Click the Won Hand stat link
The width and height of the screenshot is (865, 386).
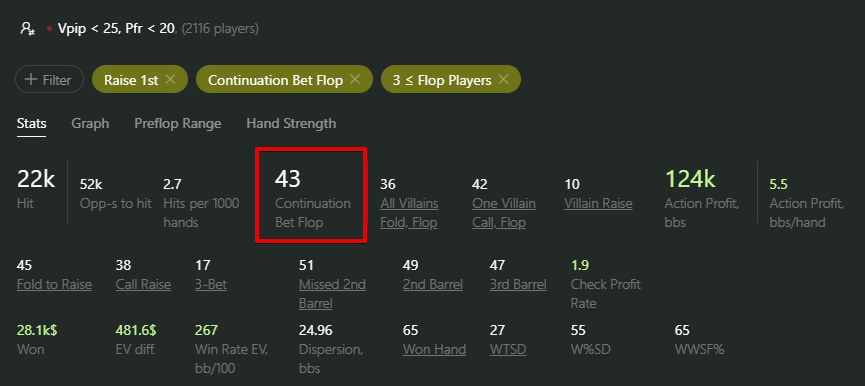[434, 349]
